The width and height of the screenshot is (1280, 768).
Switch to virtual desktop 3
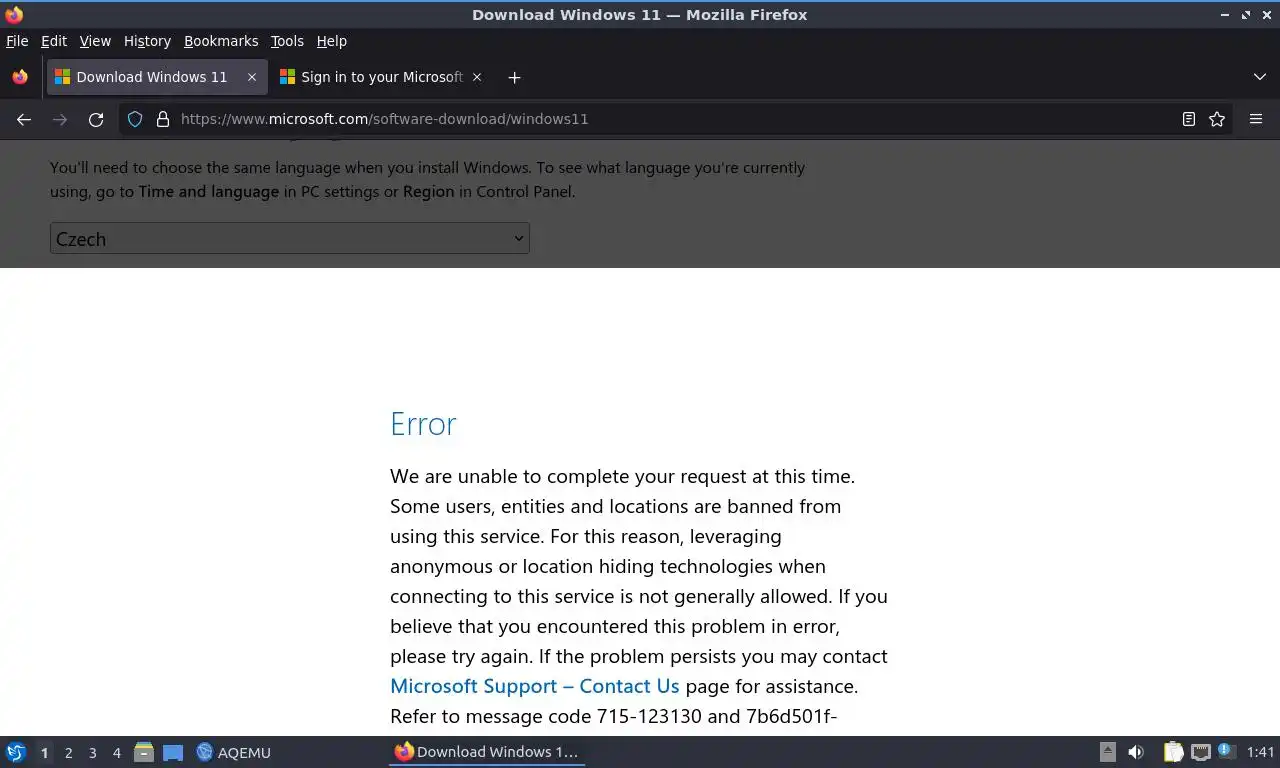click(92, 752)
